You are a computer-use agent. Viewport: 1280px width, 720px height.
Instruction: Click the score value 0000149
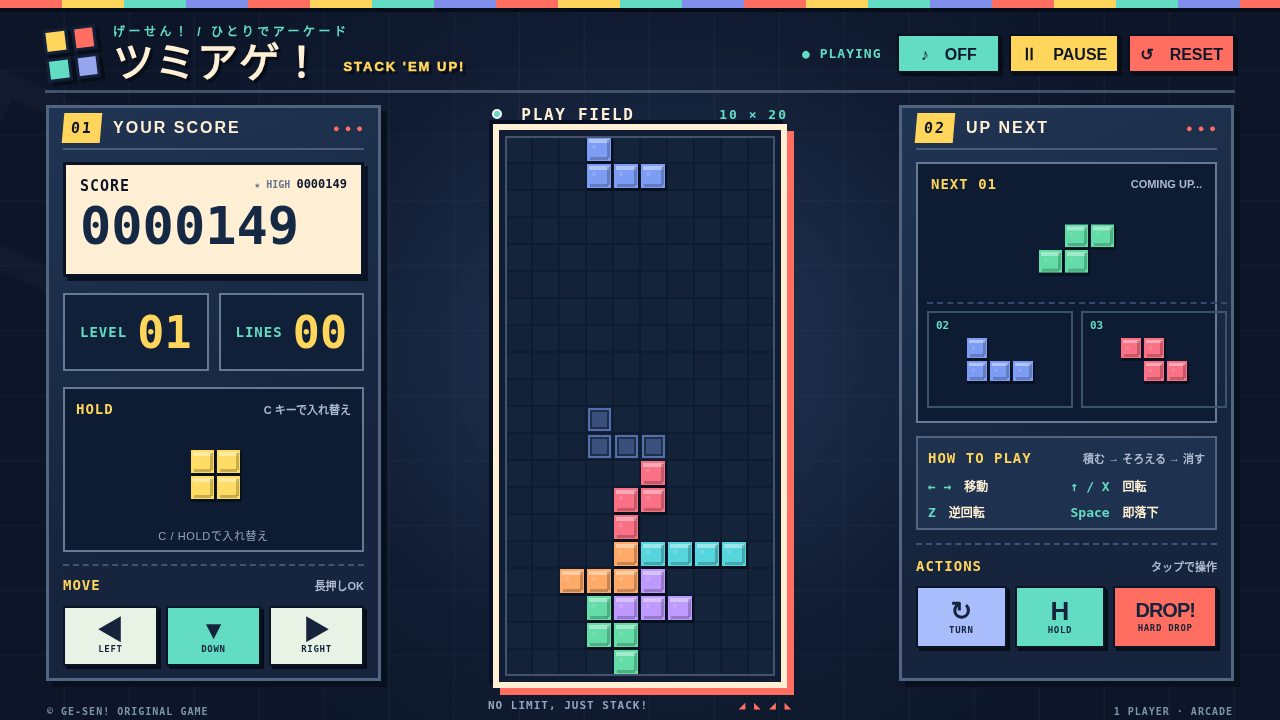pos(190,226)
